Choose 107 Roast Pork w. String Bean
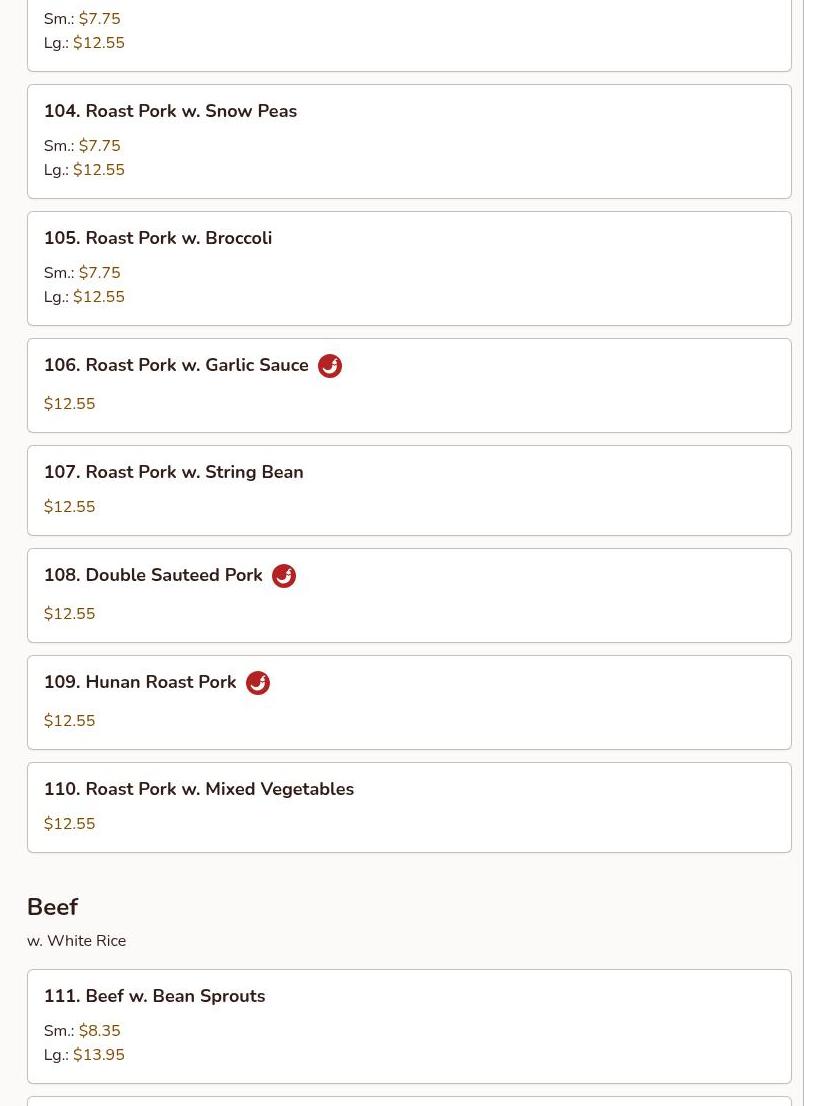 173,472
